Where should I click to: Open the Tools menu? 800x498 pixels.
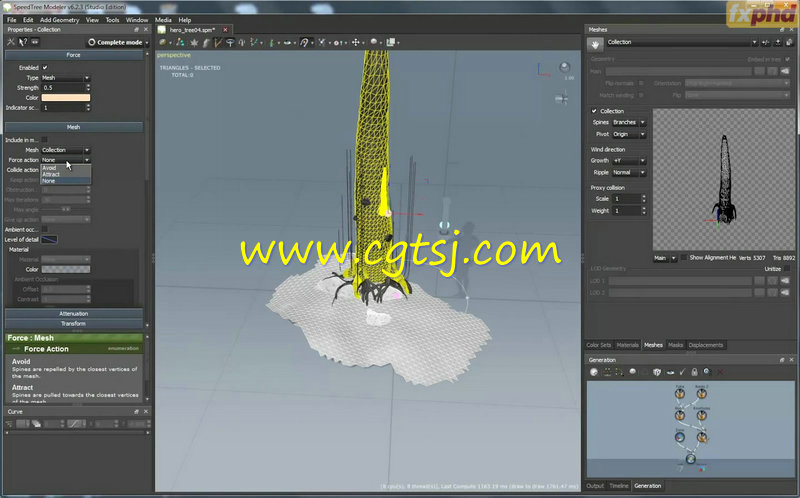(x=112, y=20)
